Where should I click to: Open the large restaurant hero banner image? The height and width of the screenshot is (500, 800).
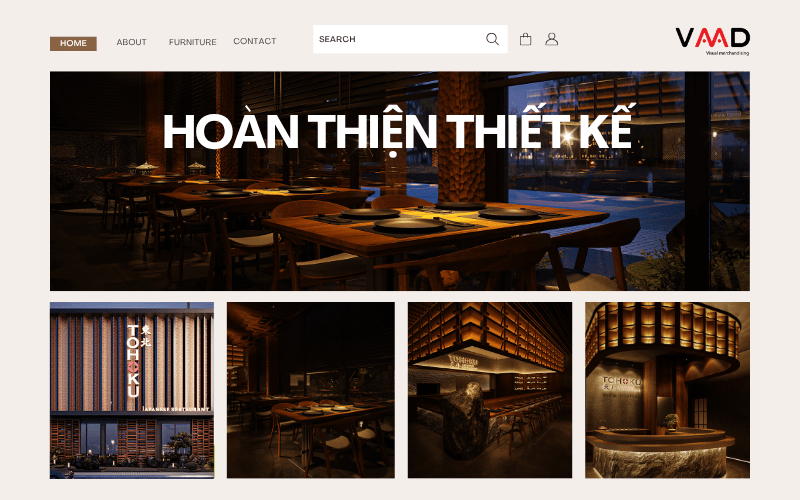400,181
